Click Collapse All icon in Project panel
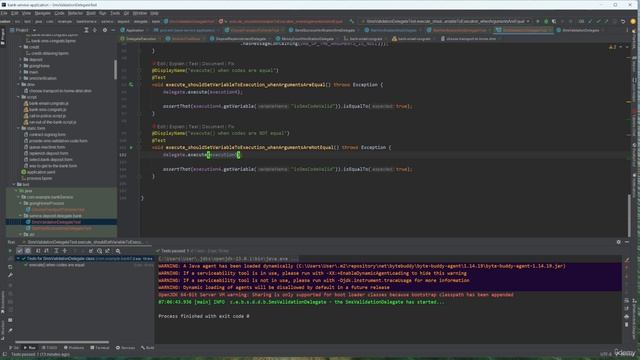Image resolution: width=640 pixels, height=360 pixels. point(95,30)
